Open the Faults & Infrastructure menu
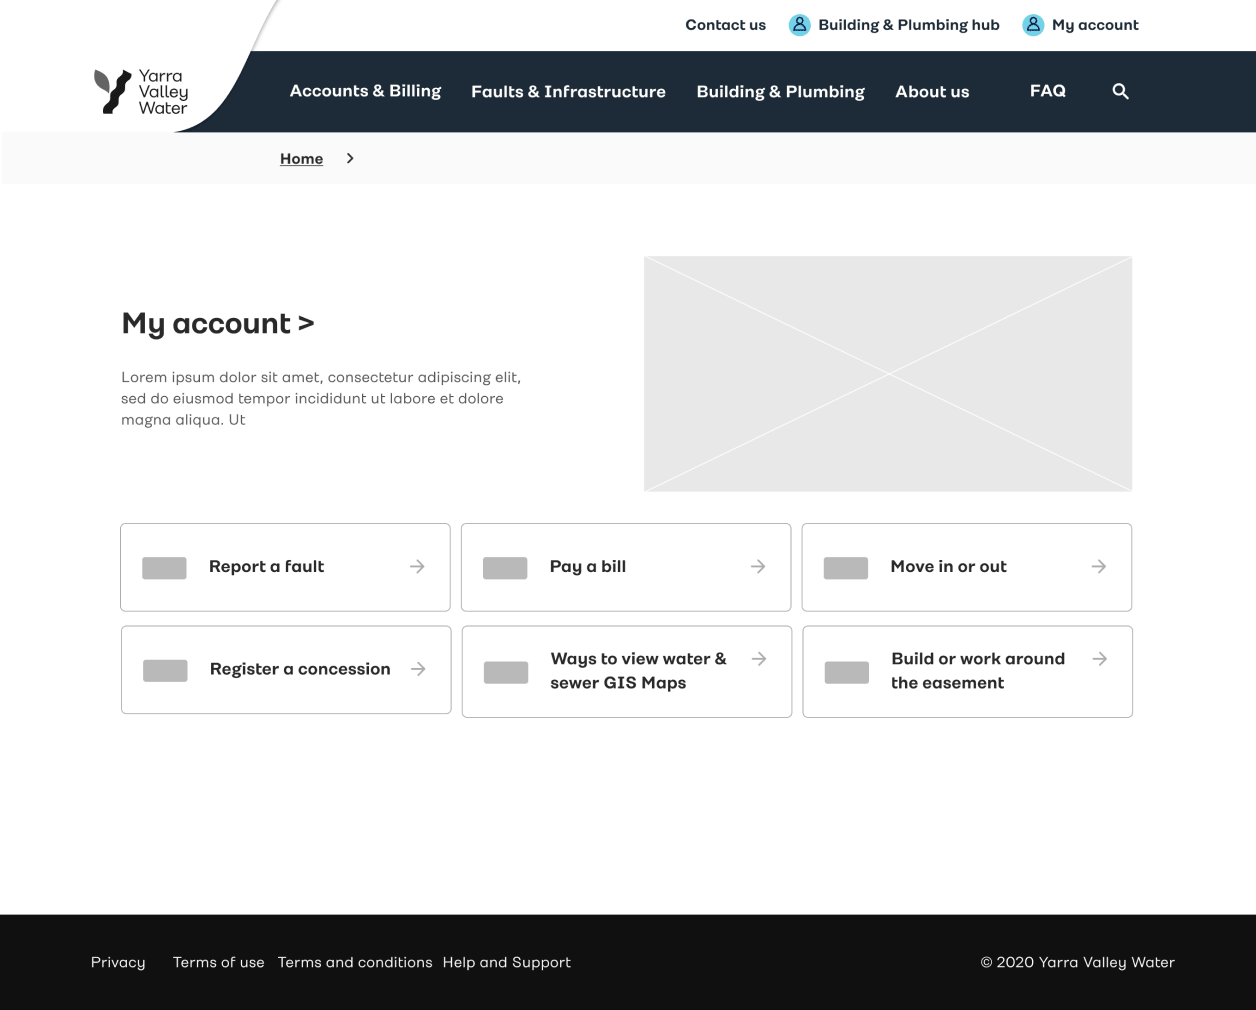The height and width of the screenshot is (1010, 1256). click(568, 92)
